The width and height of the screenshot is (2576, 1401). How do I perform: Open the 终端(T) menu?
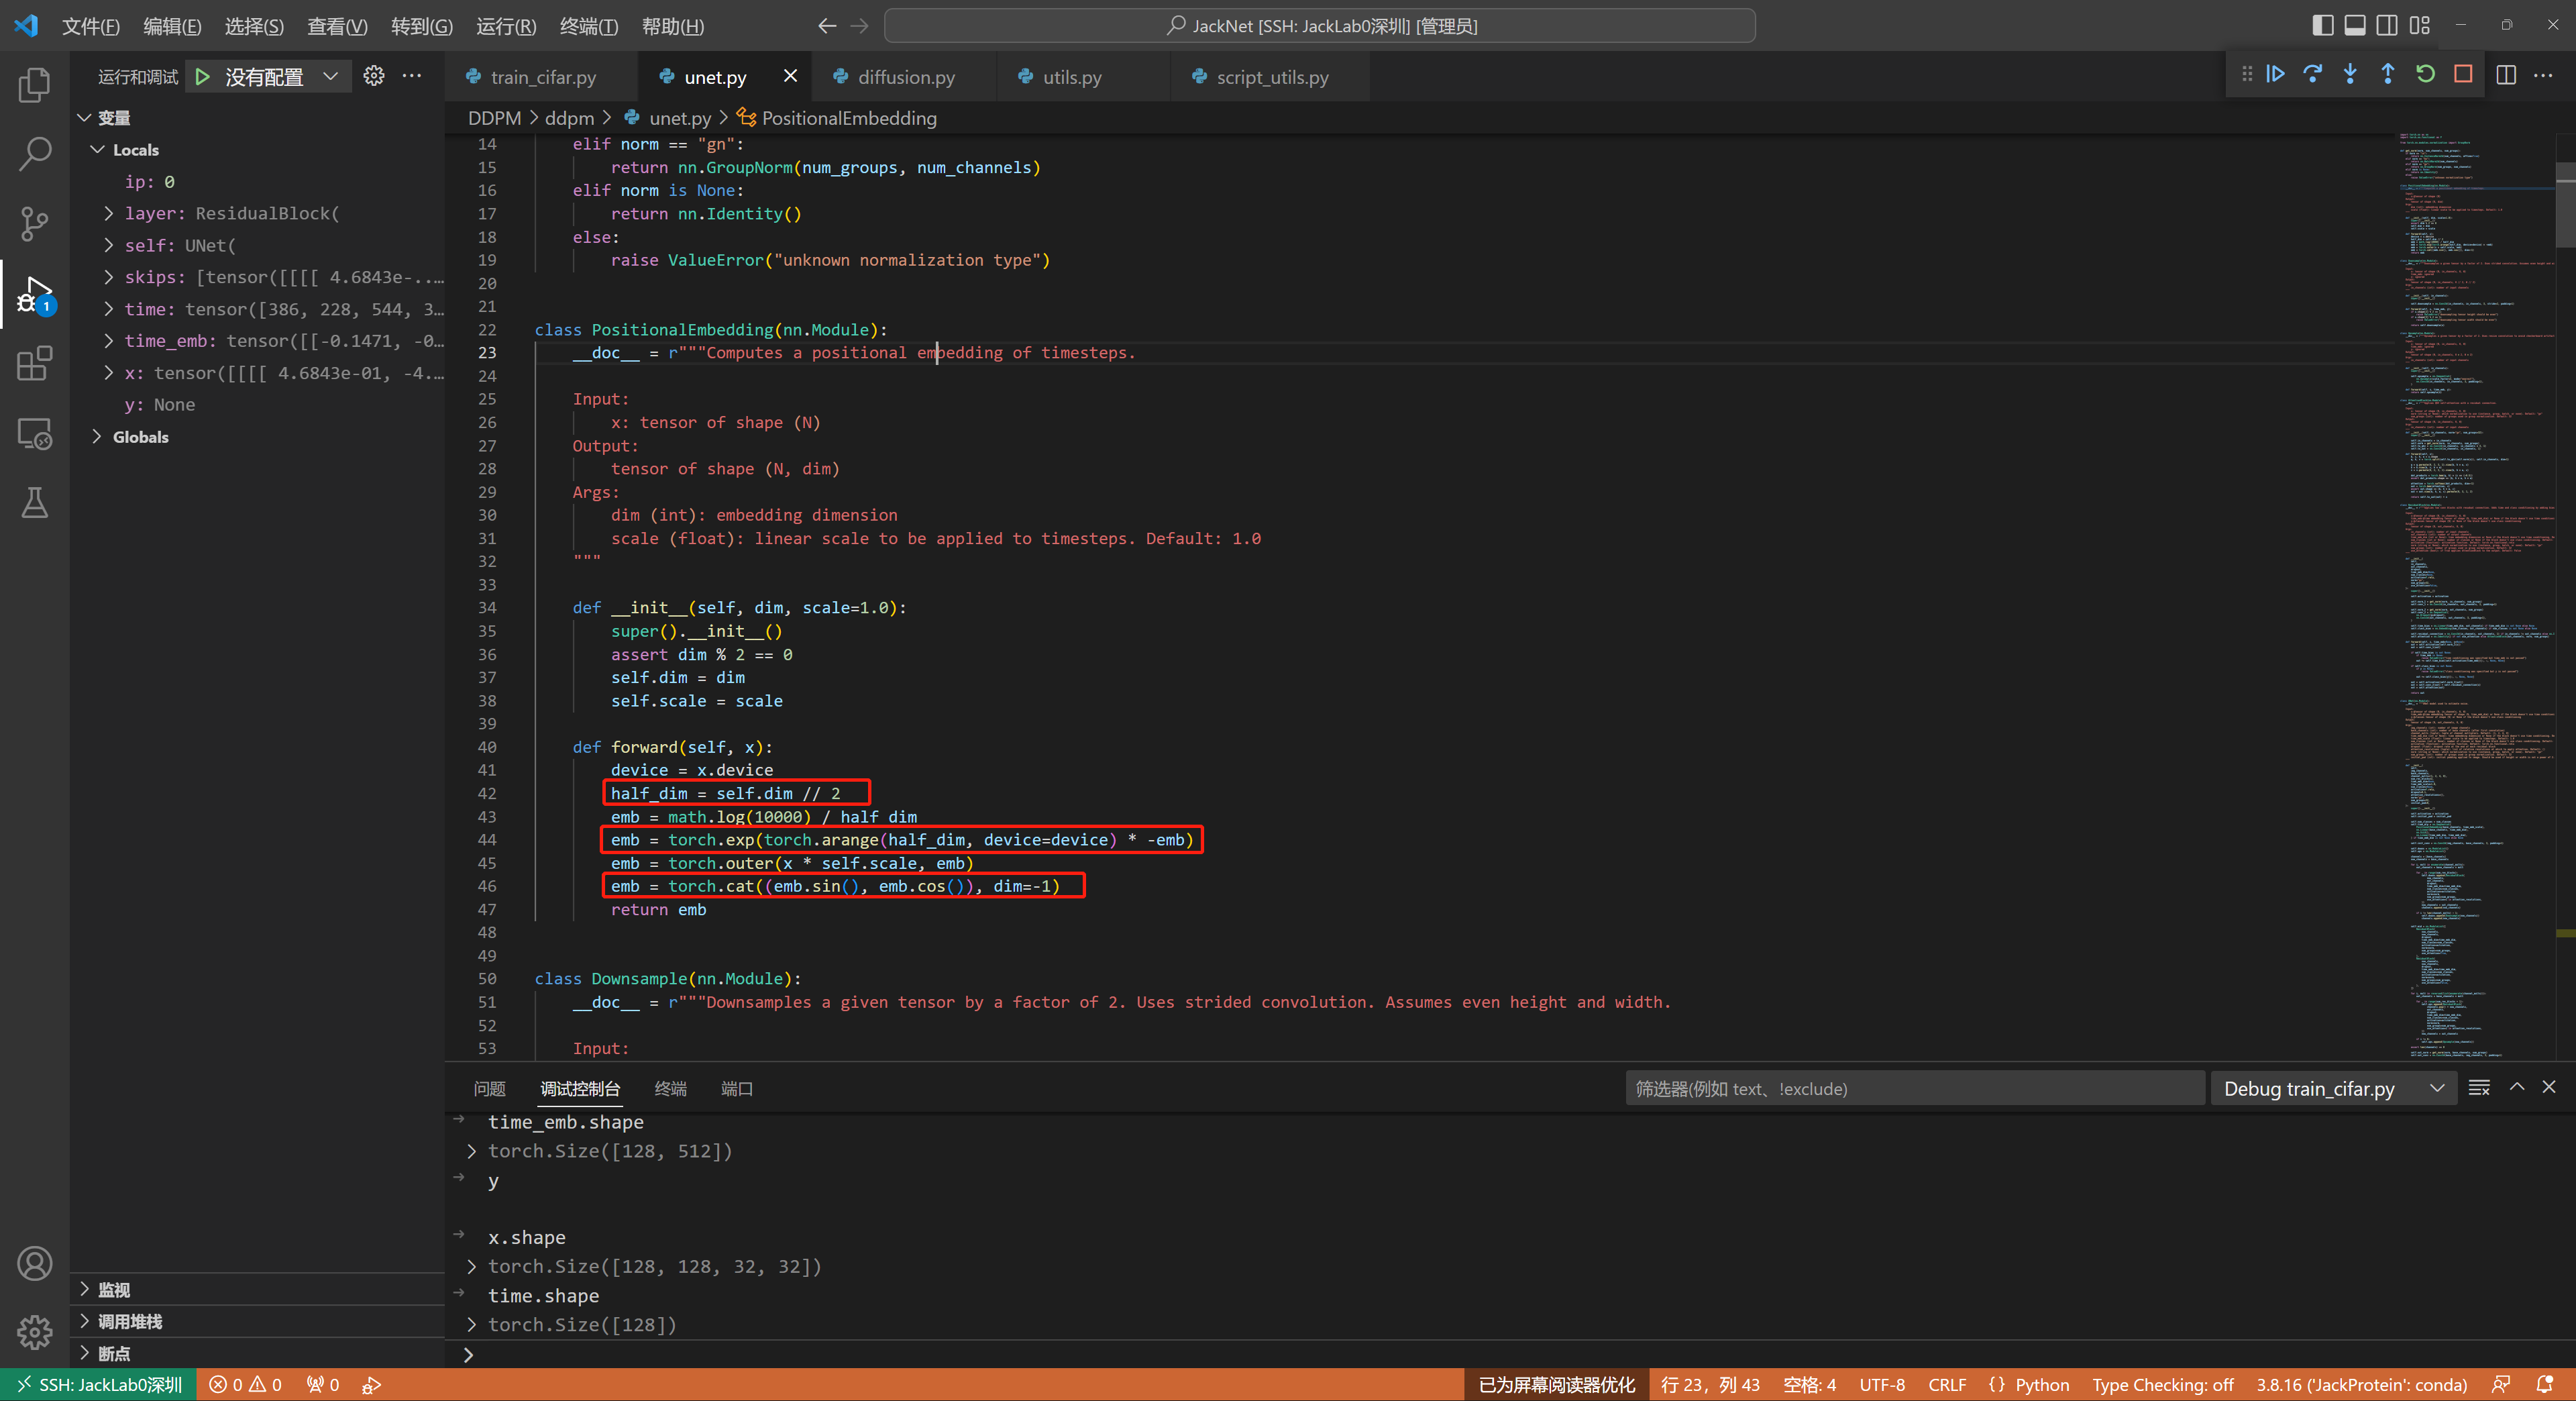click(x=589, y=26)
